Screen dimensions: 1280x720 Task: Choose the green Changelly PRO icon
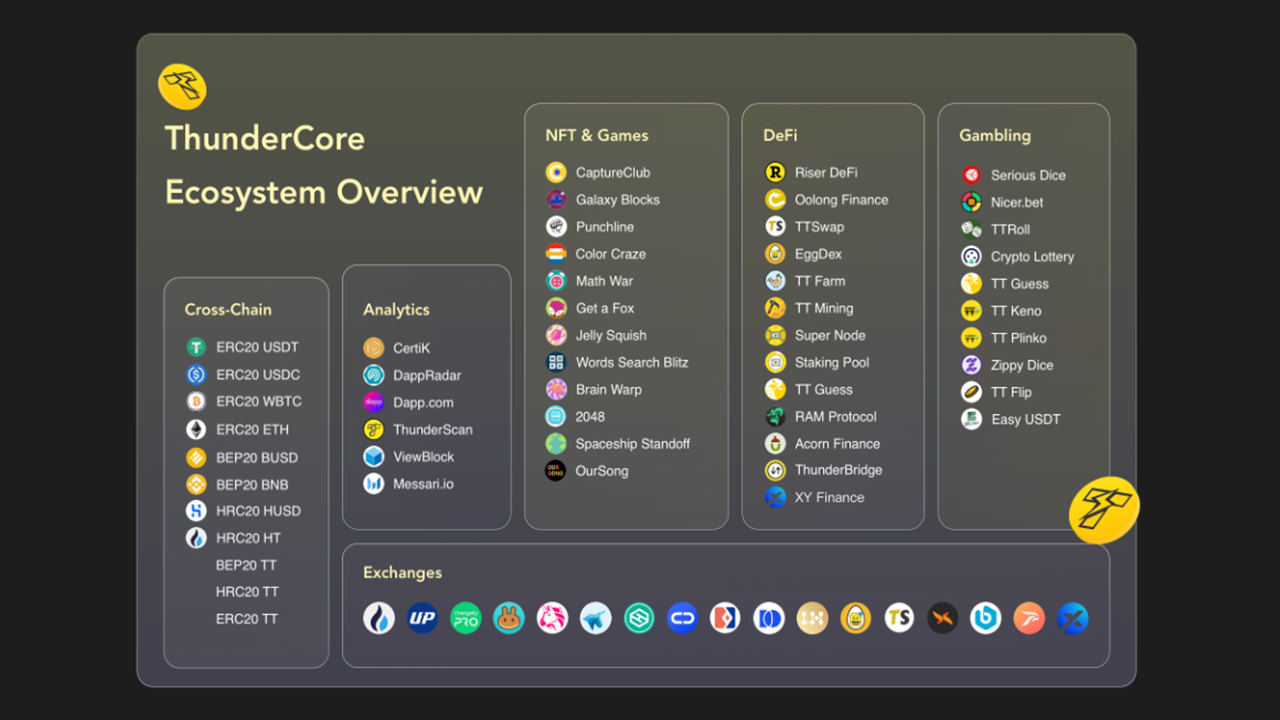[x=466, y=618]
